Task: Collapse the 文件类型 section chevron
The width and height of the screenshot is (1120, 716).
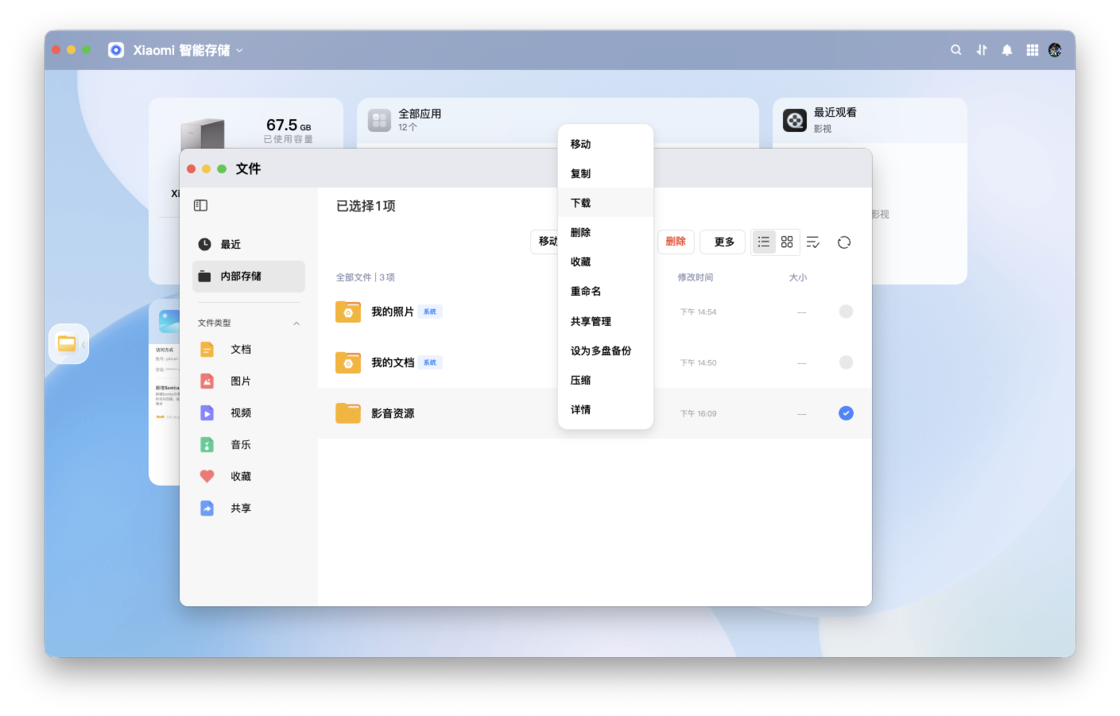Action: point(296,323)
